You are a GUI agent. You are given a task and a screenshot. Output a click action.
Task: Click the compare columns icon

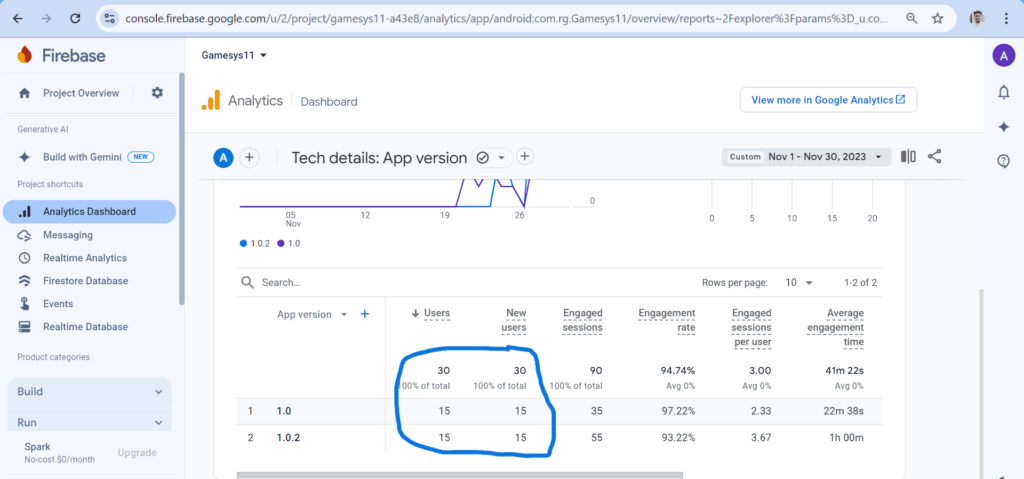point(908,157)
